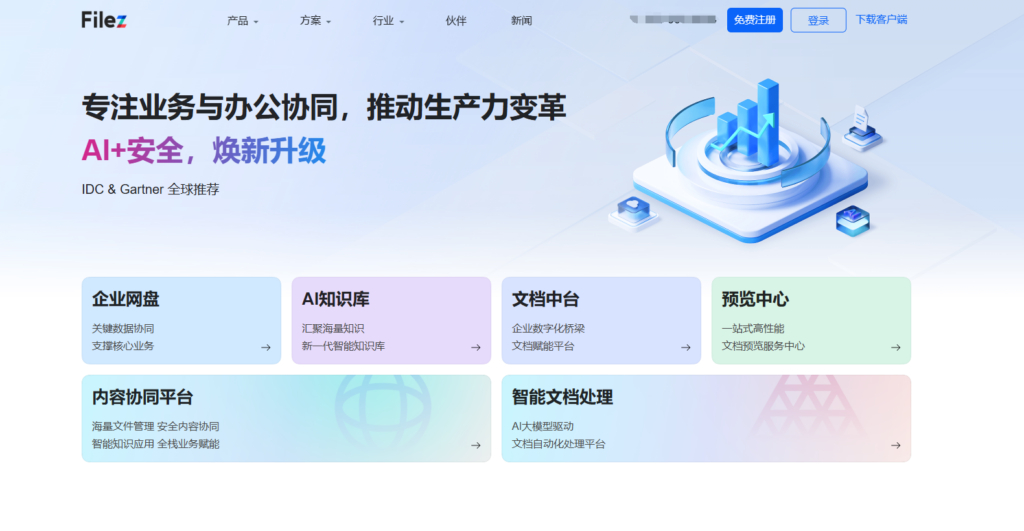Image resolution: width=1024 pixels, height=531 pixels.
Task: Click the IDC & Gartner 全球推荐 text
Action: click(150, 189)
